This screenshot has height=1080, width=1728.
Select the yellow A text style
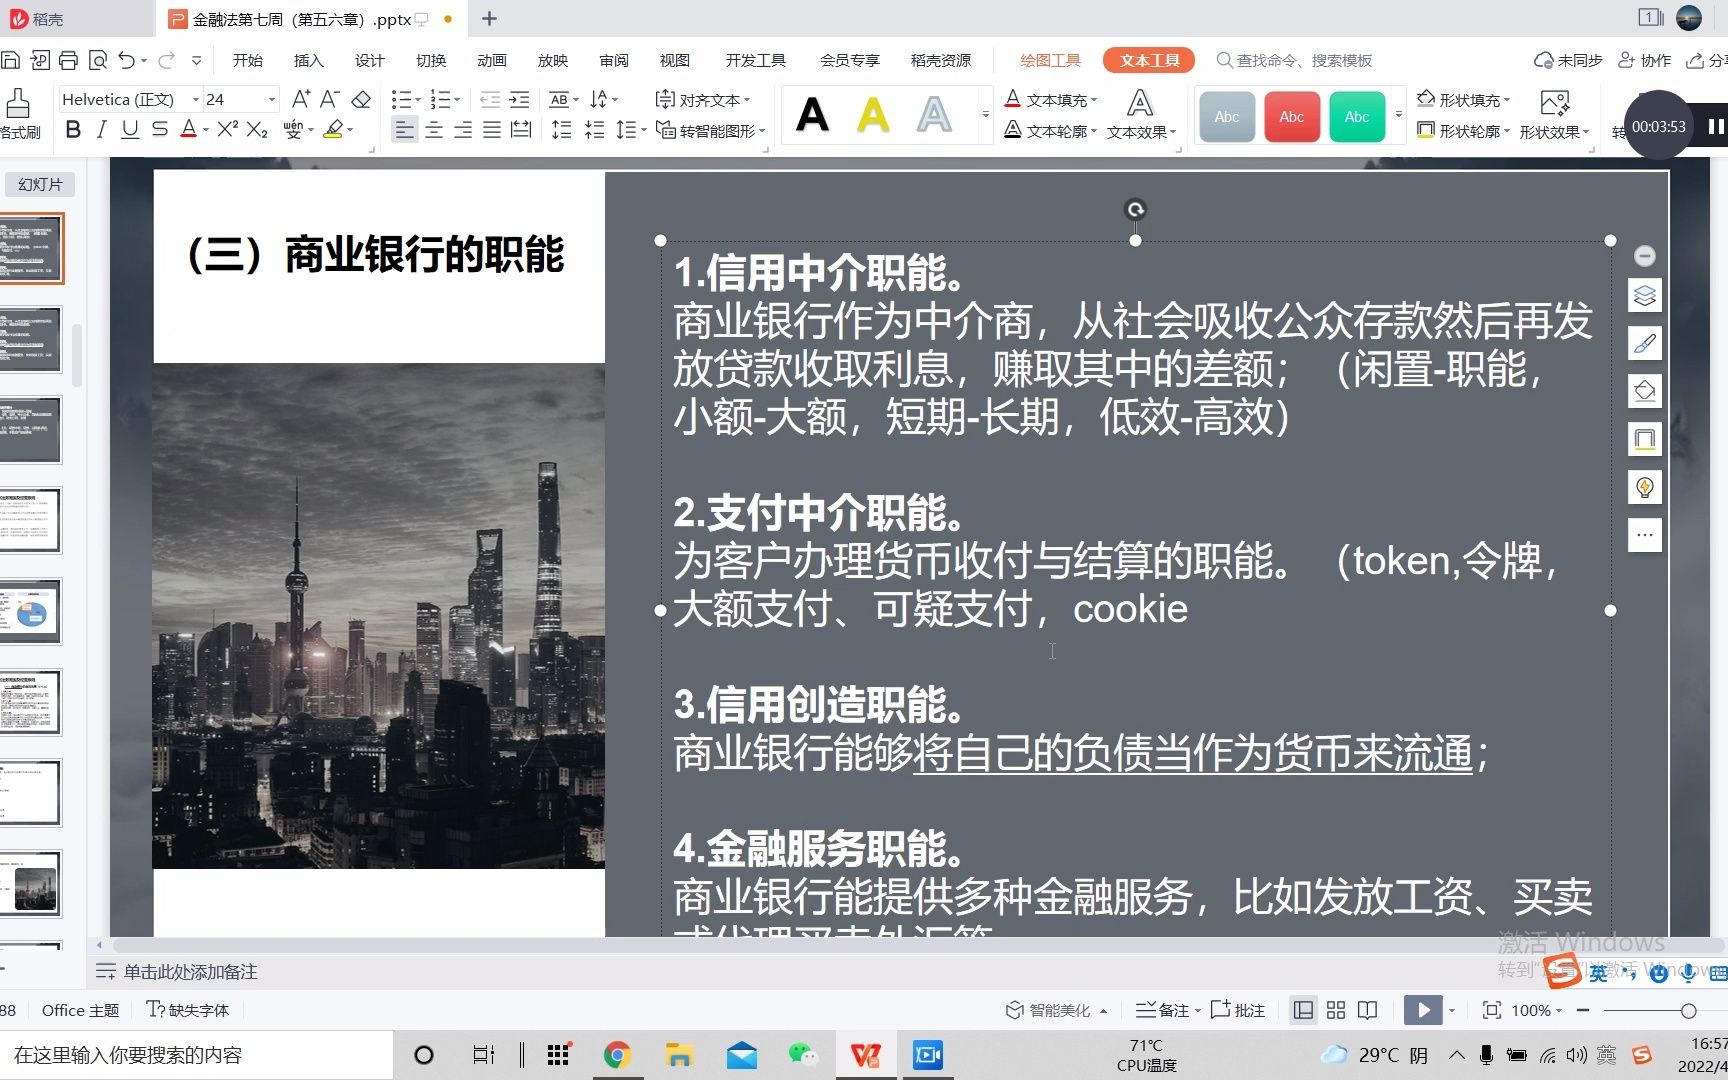point(873,115)
